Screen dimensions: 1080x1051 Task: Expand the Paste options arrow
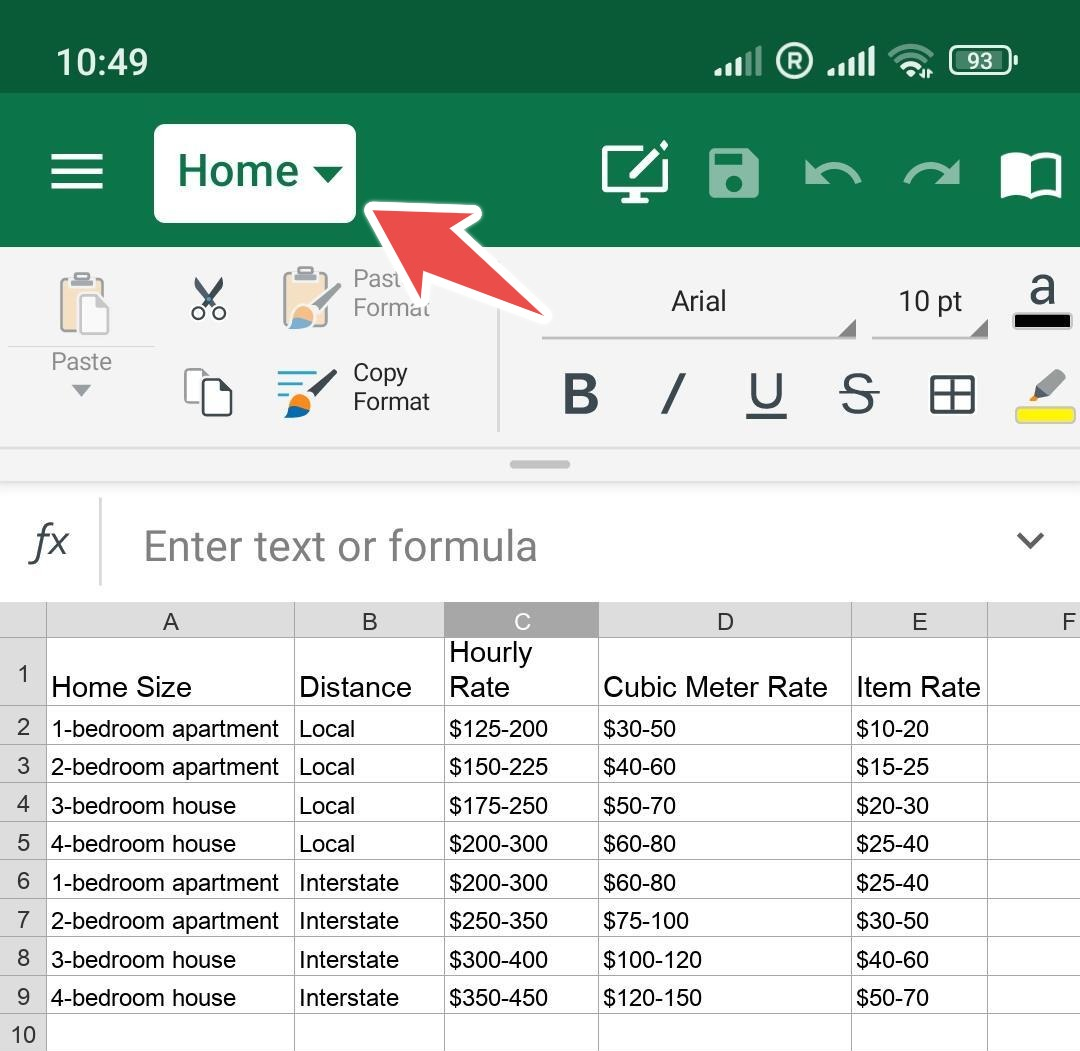coord(81,391)
